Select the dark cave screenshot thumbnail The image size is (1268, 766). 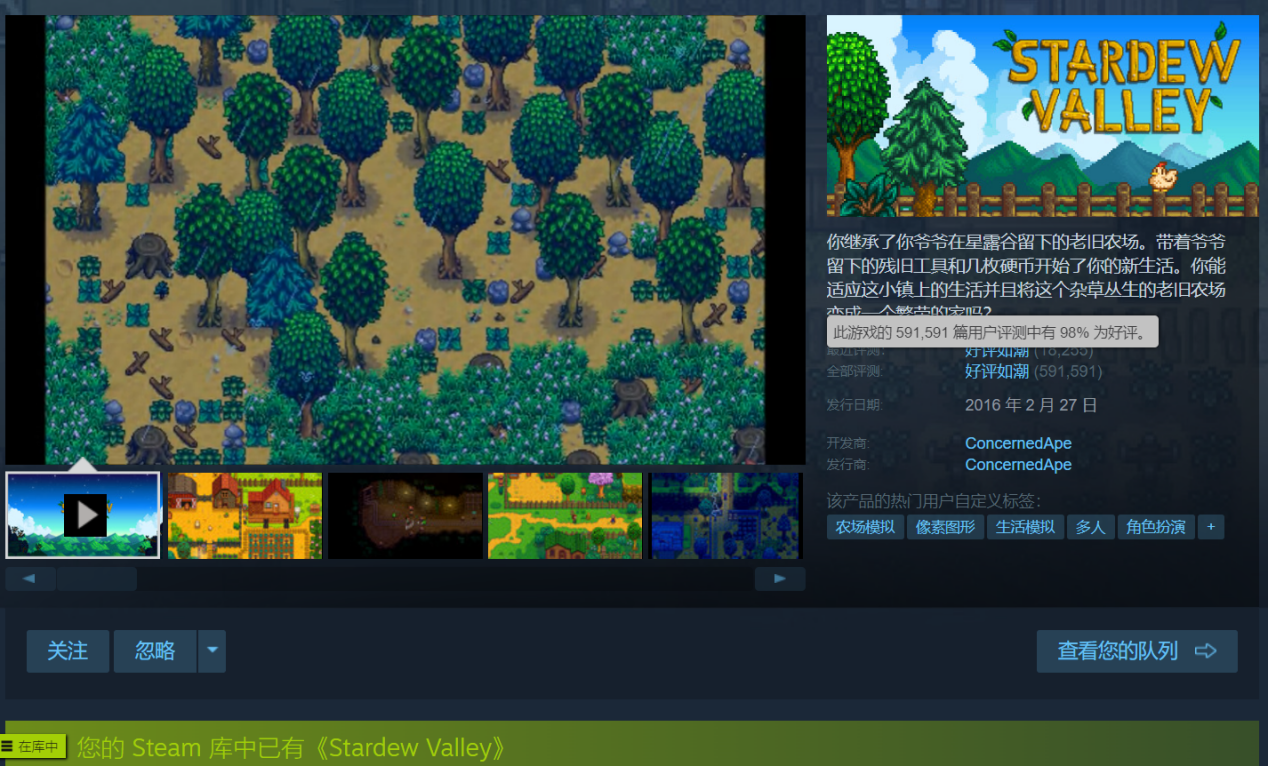[x=405, y=515]
